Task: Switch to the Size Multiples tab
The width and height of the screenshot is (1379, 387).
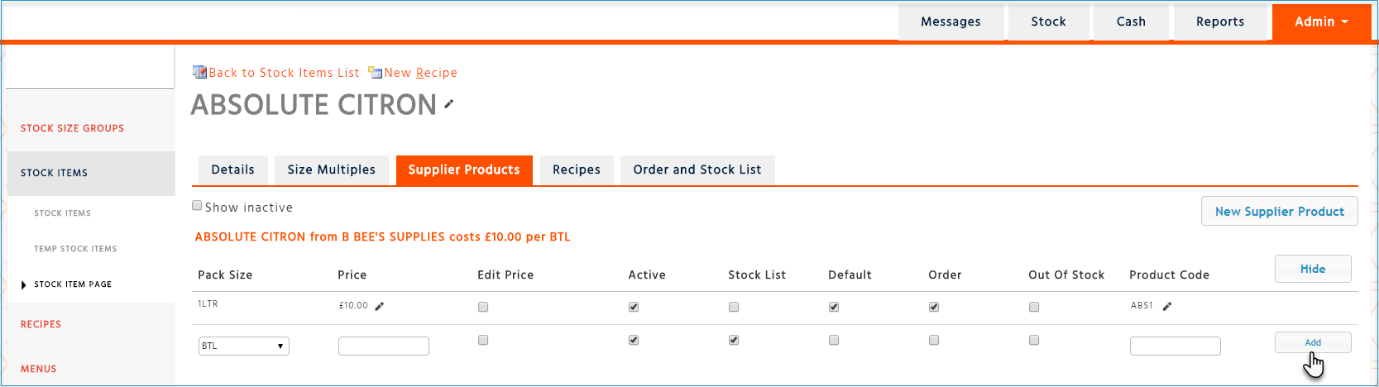Action: coord(331,170)
